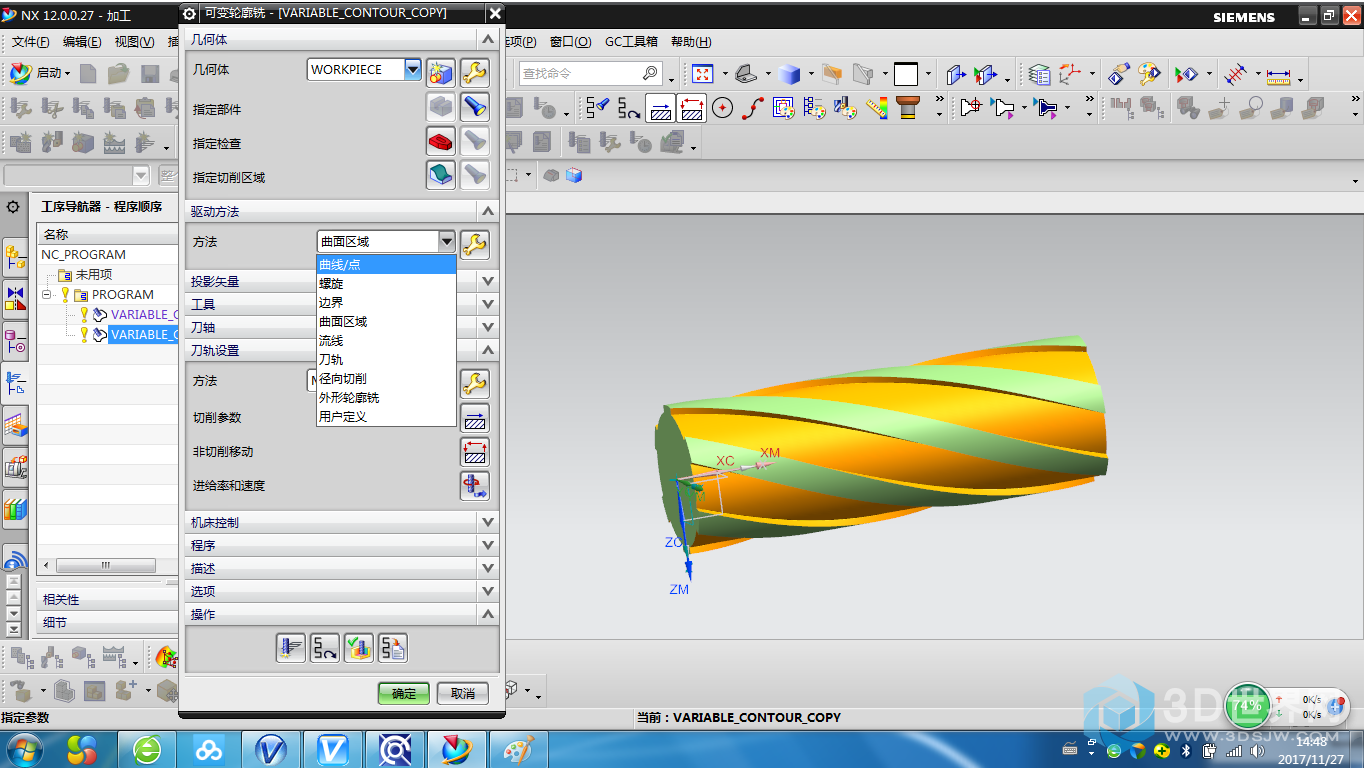Choose 边界 drive method option
Viewport: 1366px width, 768px height.
click(331, 303)
